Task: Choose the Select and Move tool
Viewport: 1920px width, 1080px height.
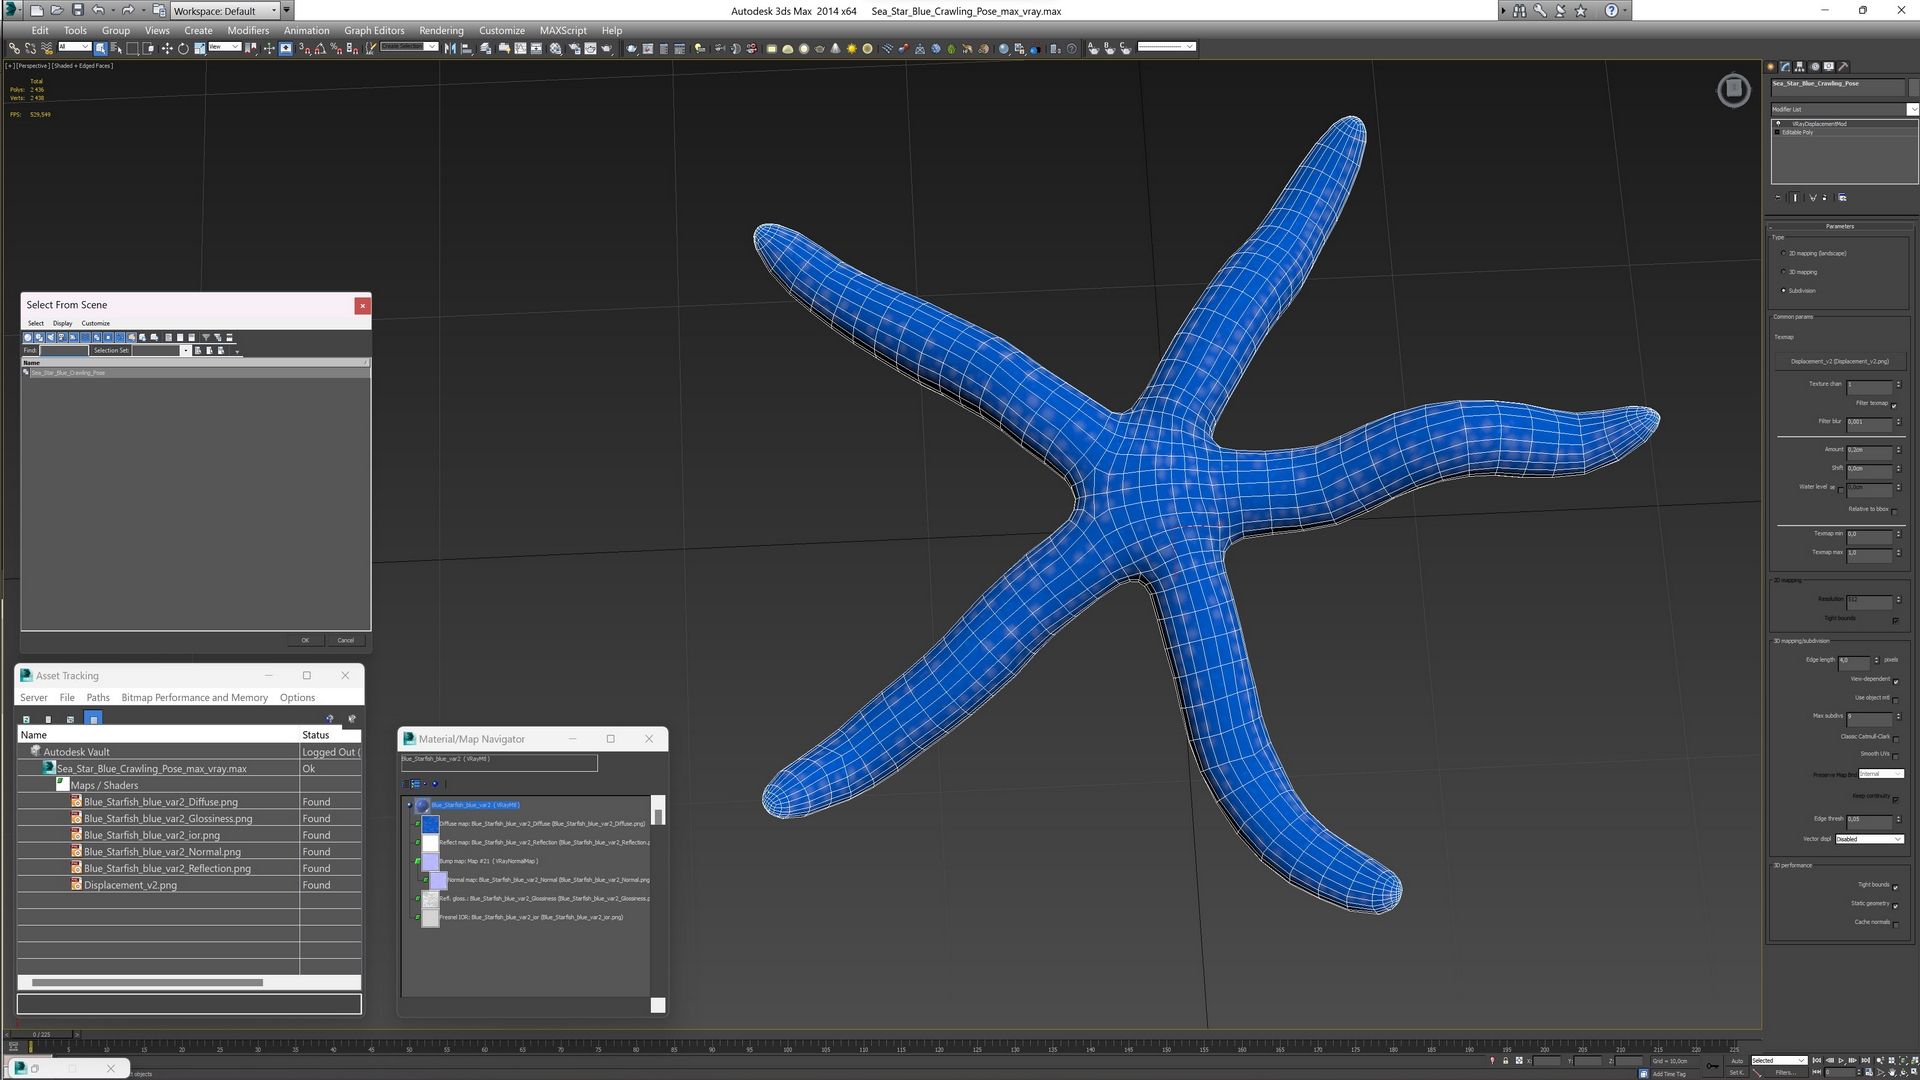Action: tap(167, 48)
